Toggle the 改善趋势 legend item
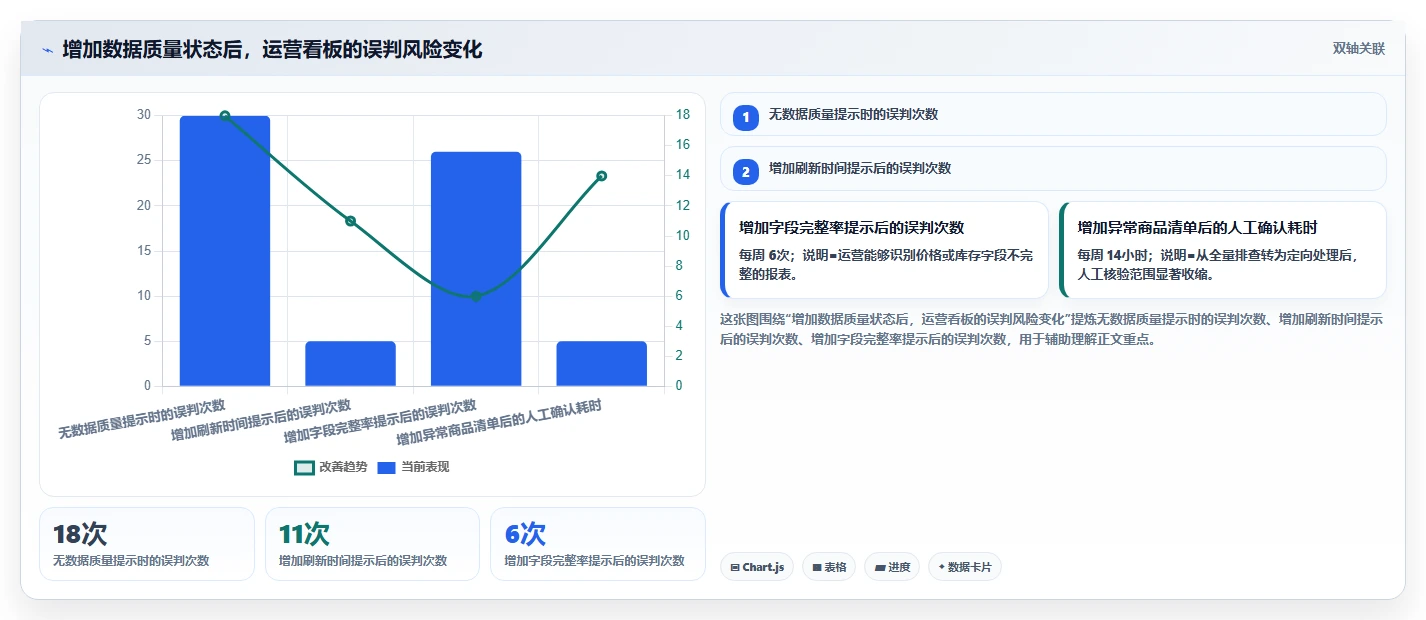 [331, 467]
